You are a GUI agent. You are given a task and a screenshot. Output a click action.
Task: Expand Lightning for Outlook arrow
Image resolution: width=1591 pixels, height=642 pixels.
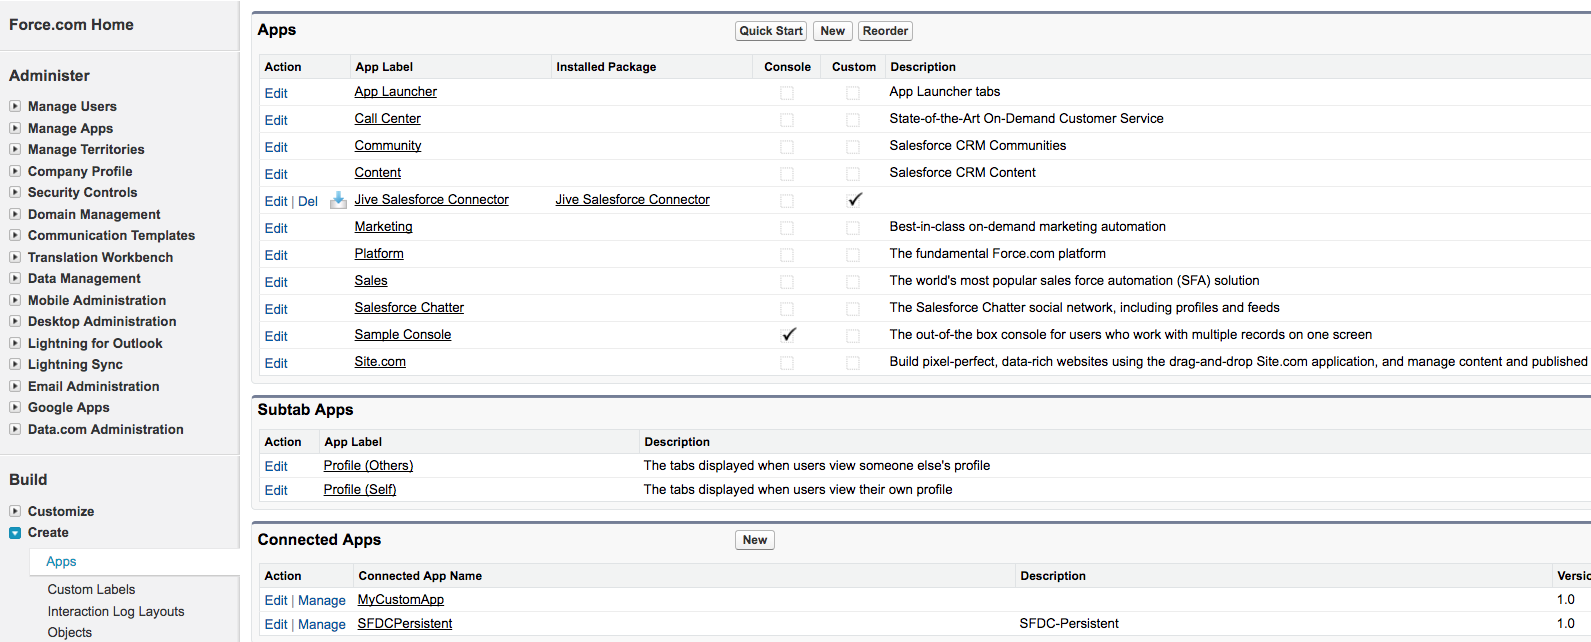(15, 343)
